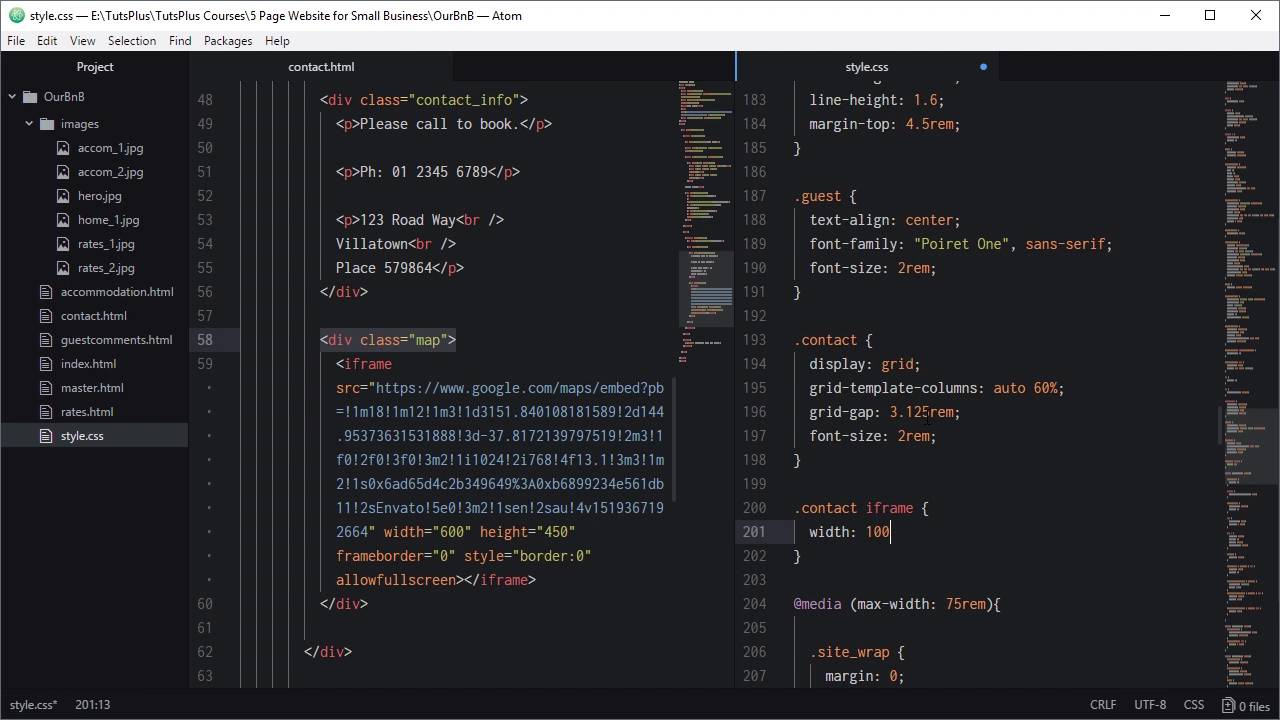Click the modified dot on style.css tab
The width and height of the screenshot is (1280, 720).
[x=983, y=67]
